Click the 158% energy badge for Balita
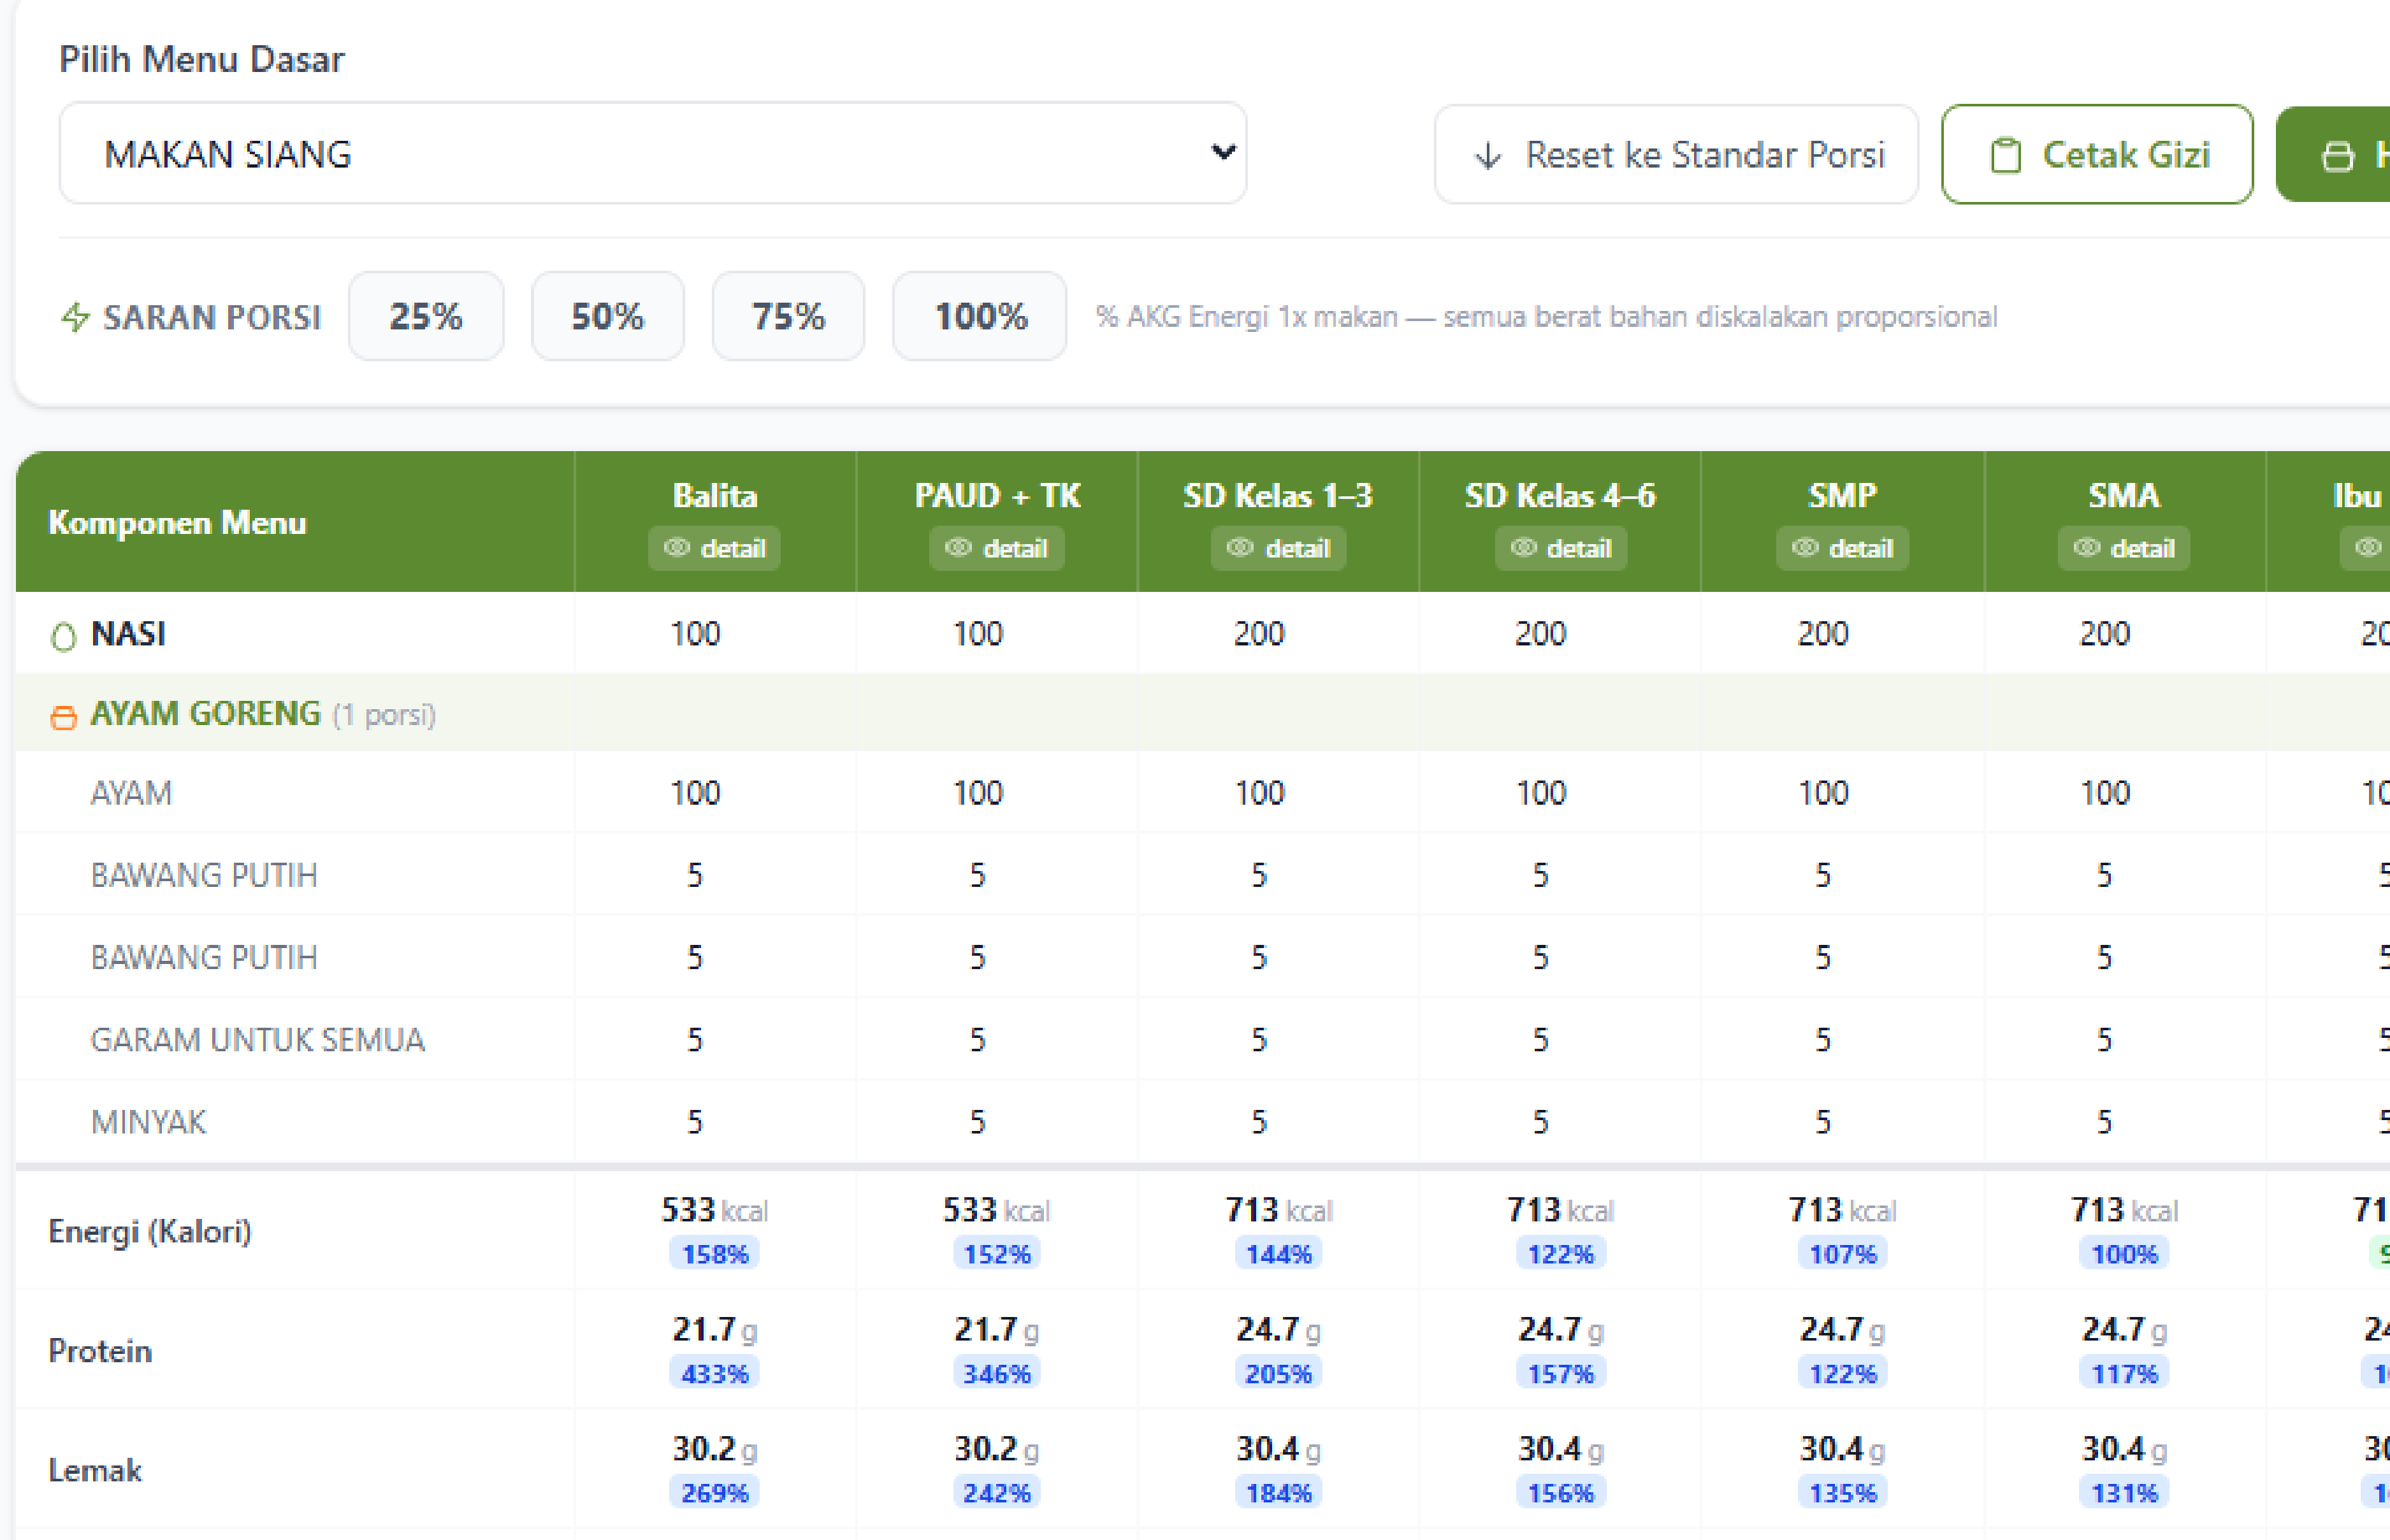The width and height of the screenshot is (2390, 1540). 714,1254
